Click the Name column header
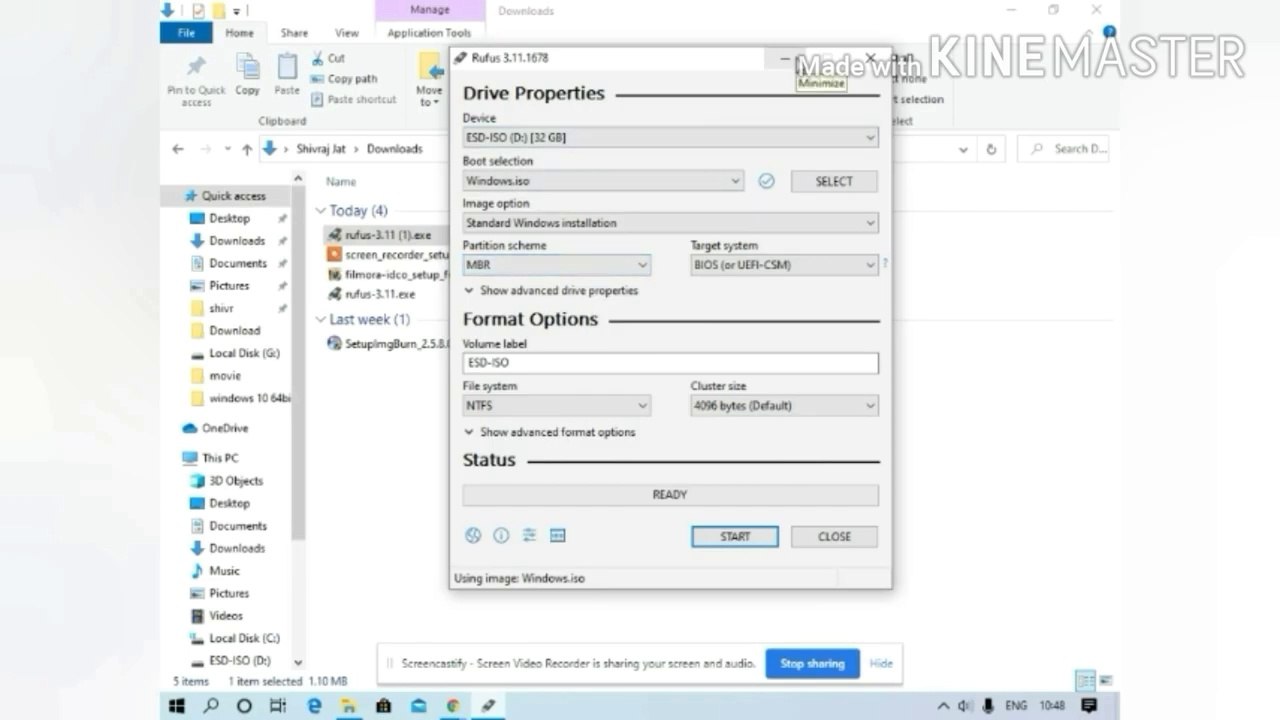Image resolution: width=1280 pixels, height=720 pixels. coord(341,182)
